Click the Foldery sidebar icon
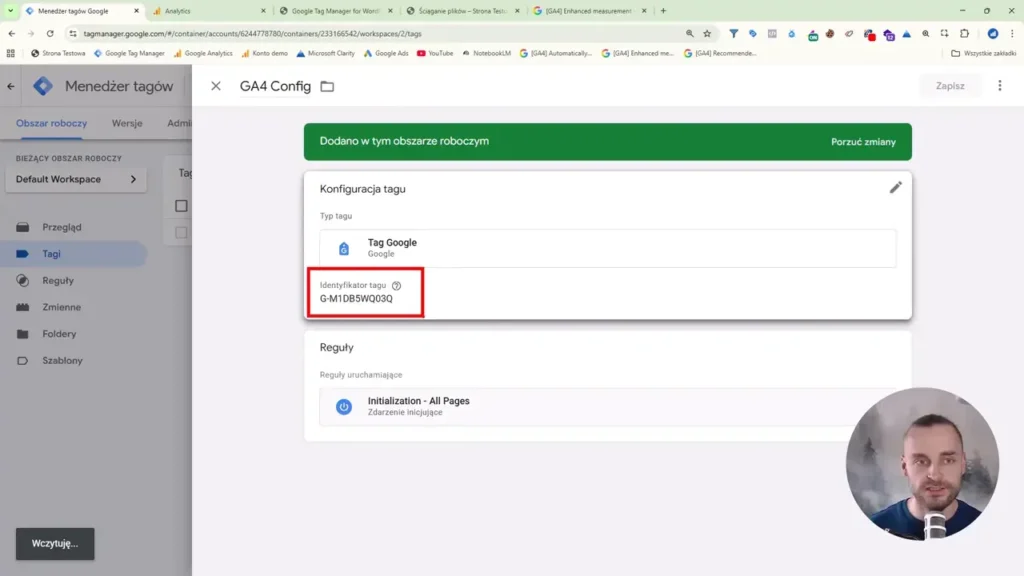This screenshot has width=1024, height=576. click(x=23, y=334)
